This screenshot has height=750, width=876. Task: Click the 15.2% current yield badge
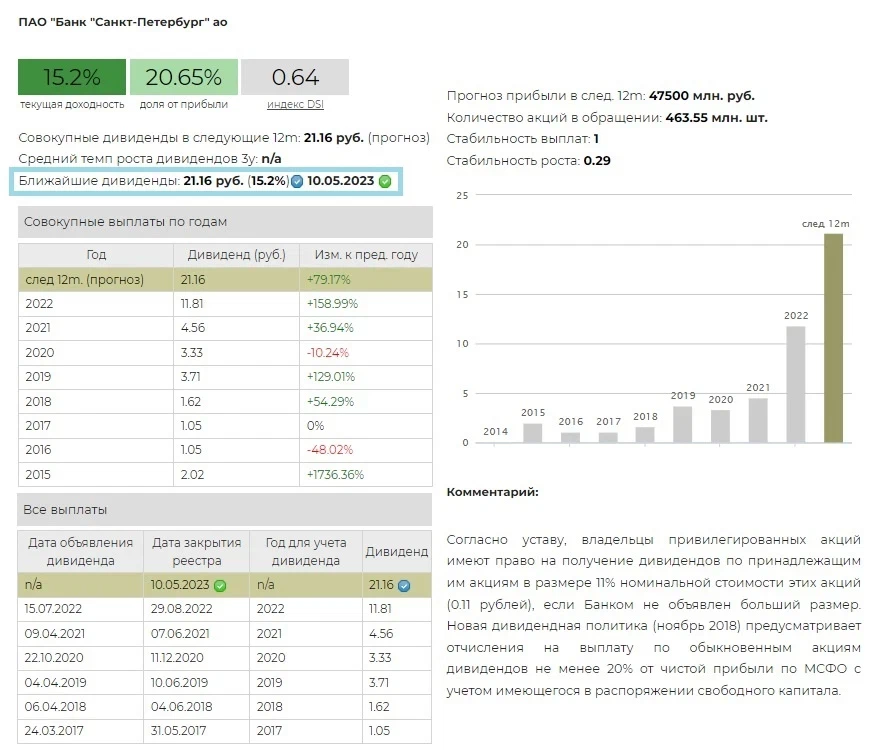click(72, 77)
